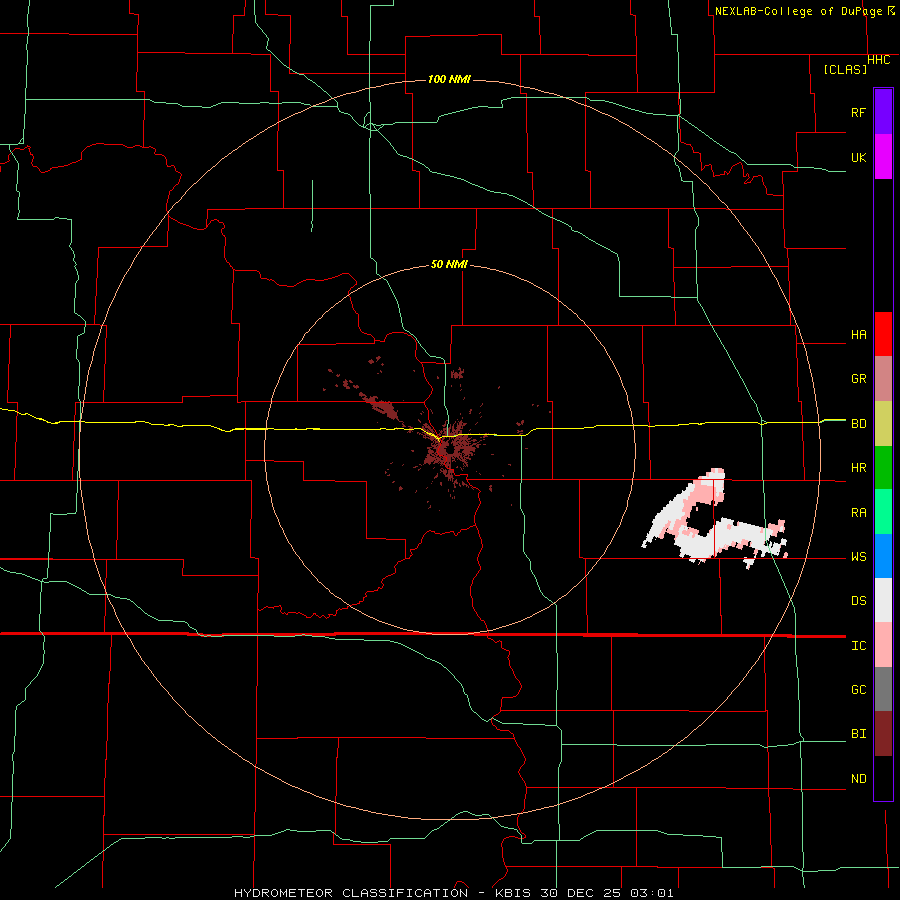Click the HR legend label

(x=858, y=468)
